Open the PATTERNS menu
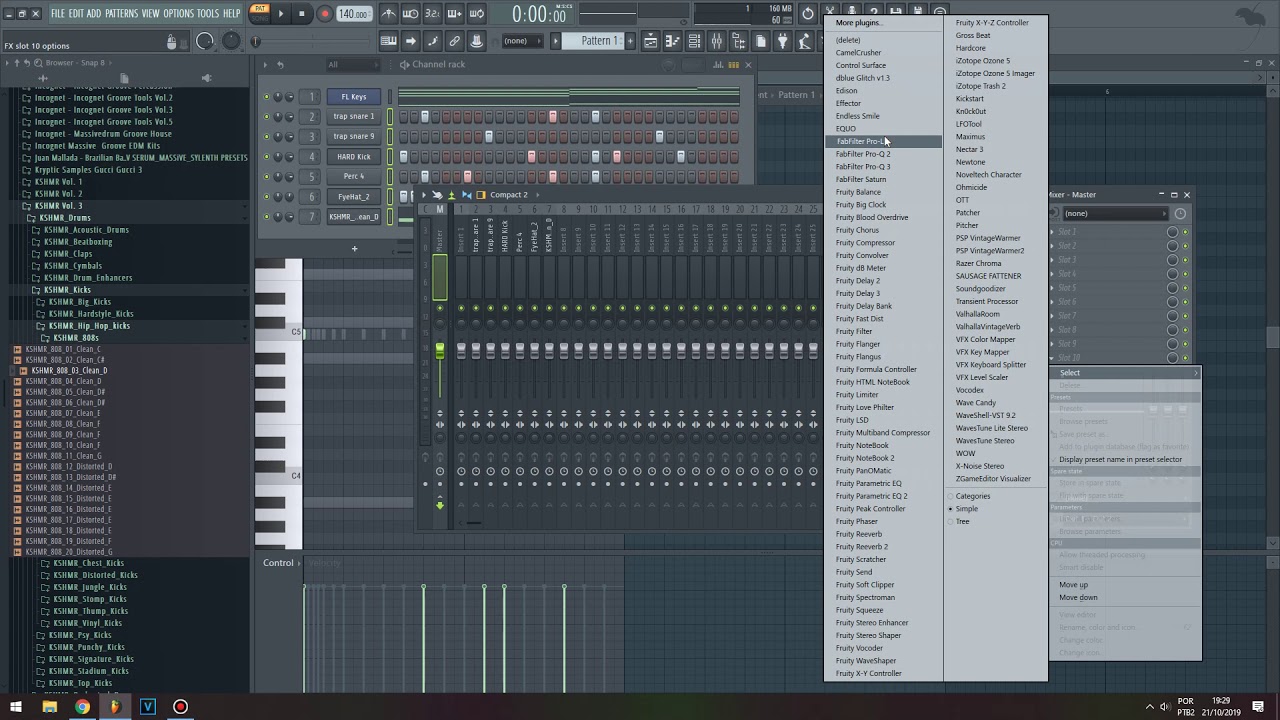 coord(121,14)
